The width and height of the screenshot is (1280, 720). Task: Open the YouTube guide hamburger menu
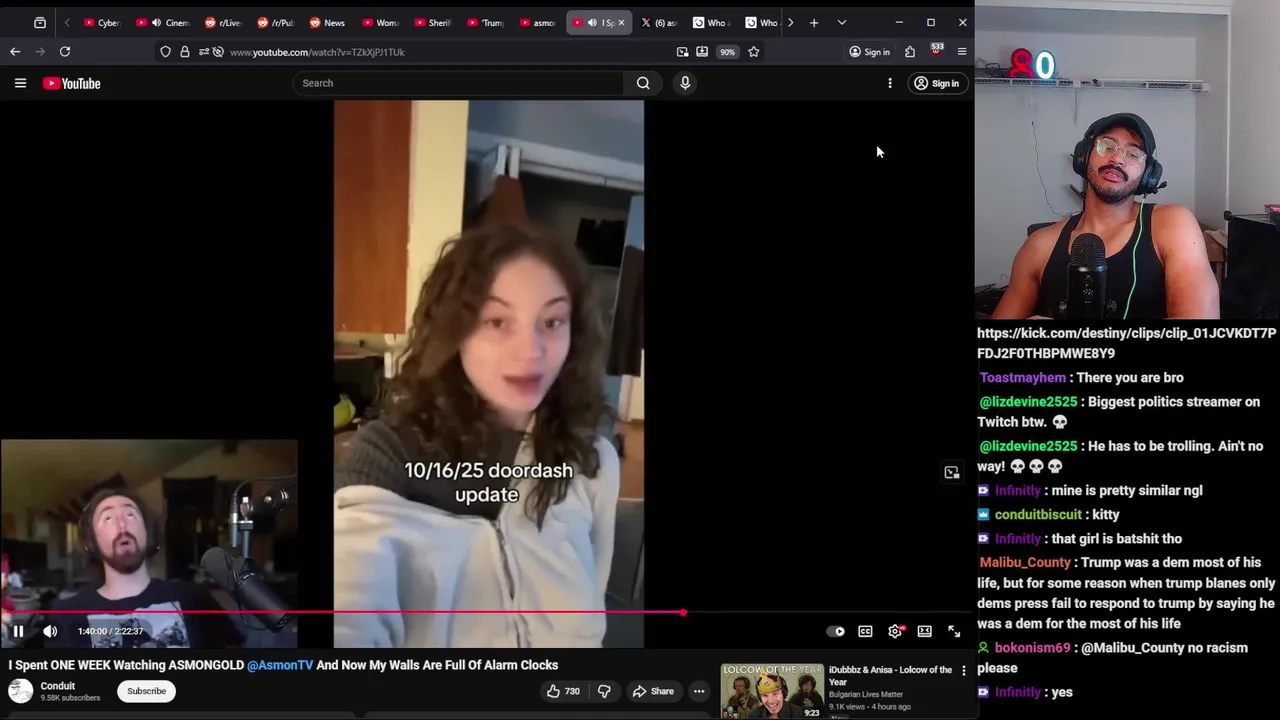pos(20,83)
